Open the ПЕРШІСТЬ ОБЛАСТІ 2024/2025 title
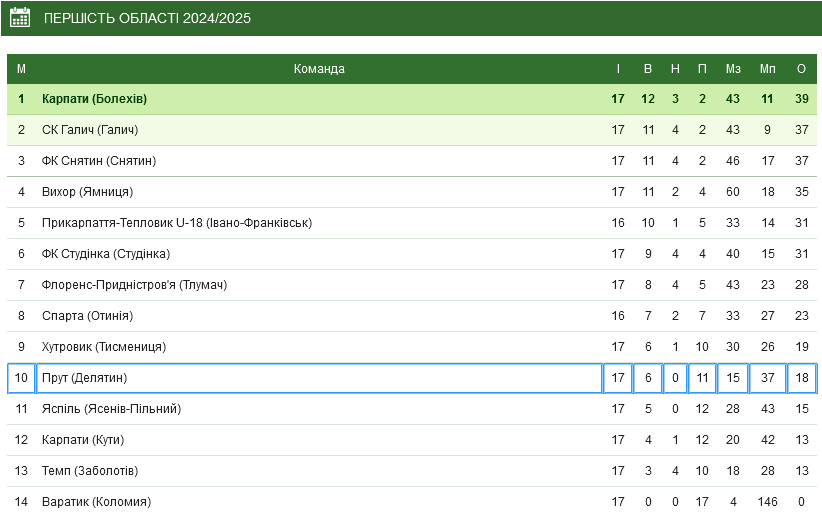This screenshot has width=822, height=529. [147, 18]
